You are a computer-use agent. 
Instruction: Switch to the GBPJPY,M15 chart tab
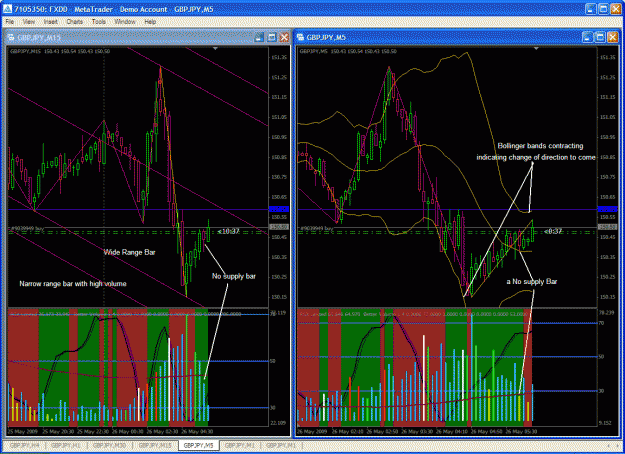pyautogui.click(x=155, y=445)
